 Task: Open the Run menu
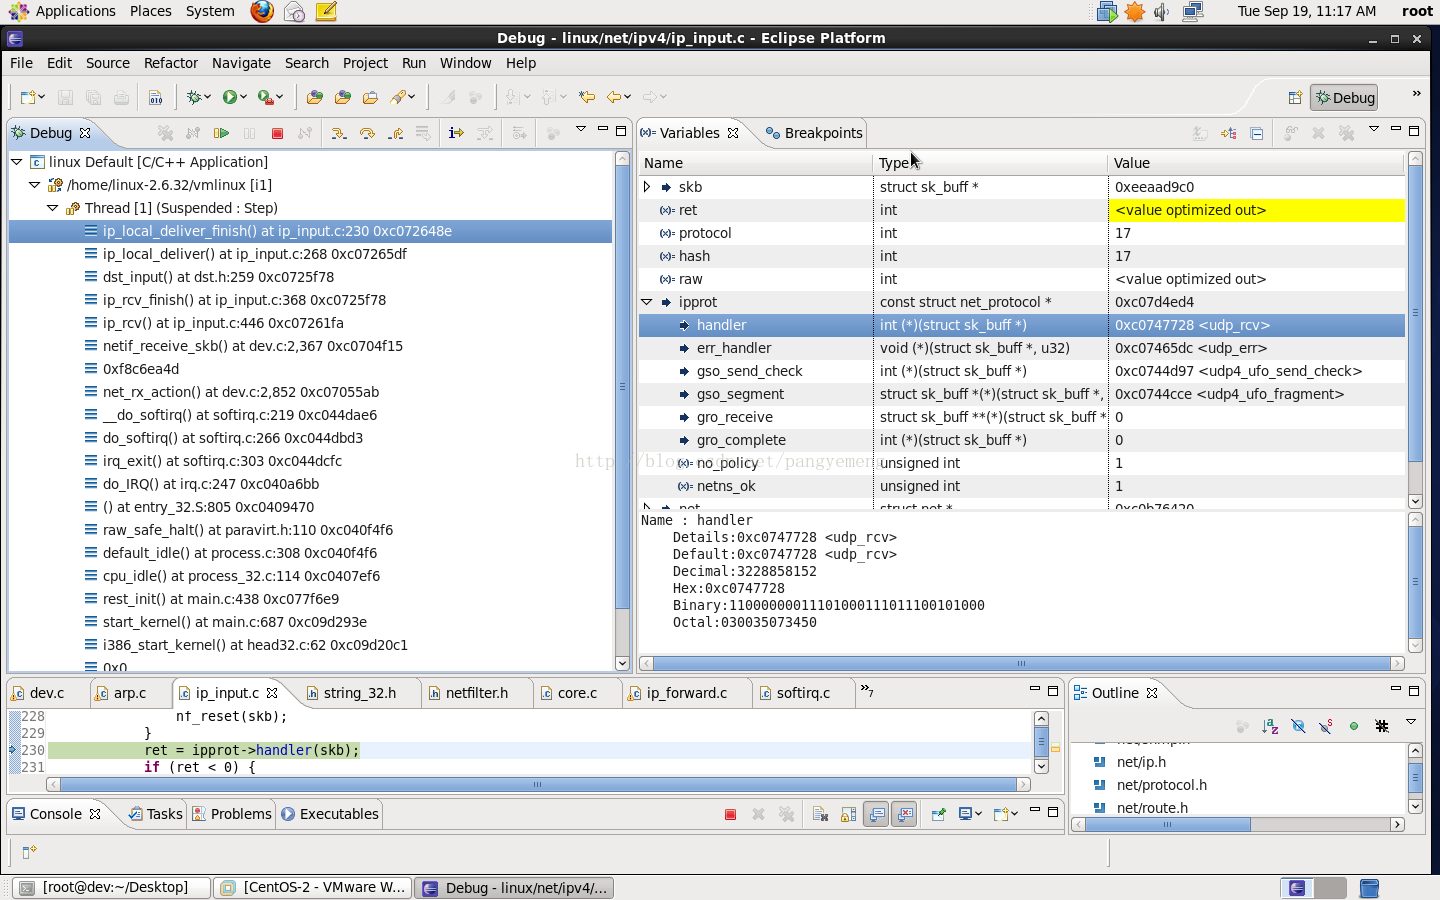[414, 63]
